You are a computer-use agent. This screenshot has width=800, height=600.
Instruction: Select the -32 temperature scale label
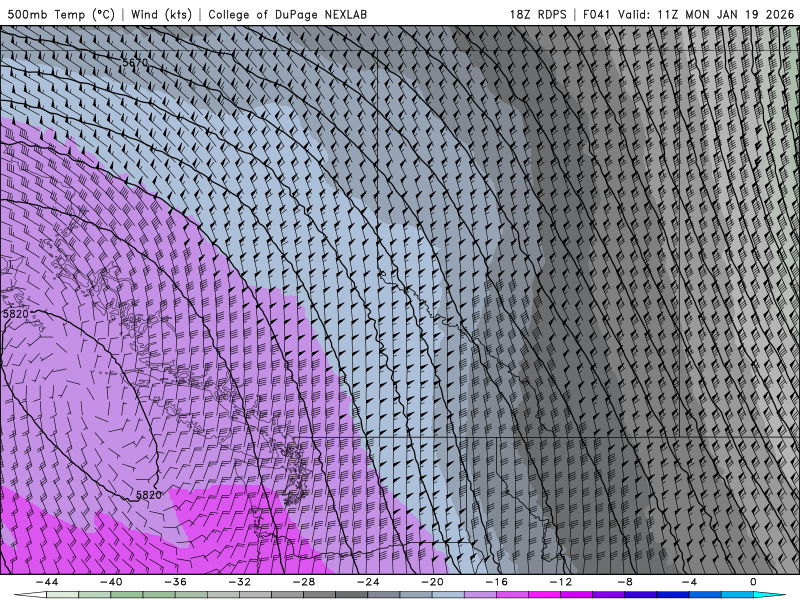(240, 582)
